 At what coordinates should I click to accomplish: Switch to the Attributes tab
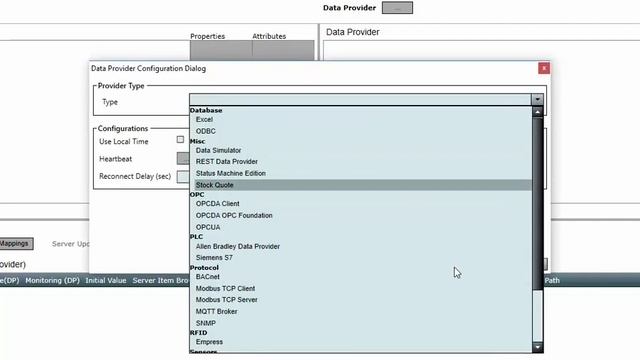(x=269, y=36)
